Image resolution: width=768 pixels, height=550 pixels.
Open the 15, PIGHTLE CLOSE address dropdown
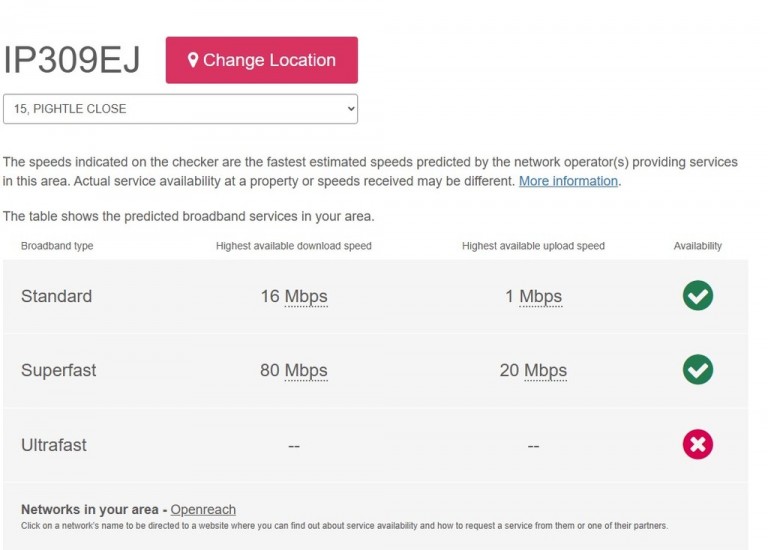click(180, 109)
